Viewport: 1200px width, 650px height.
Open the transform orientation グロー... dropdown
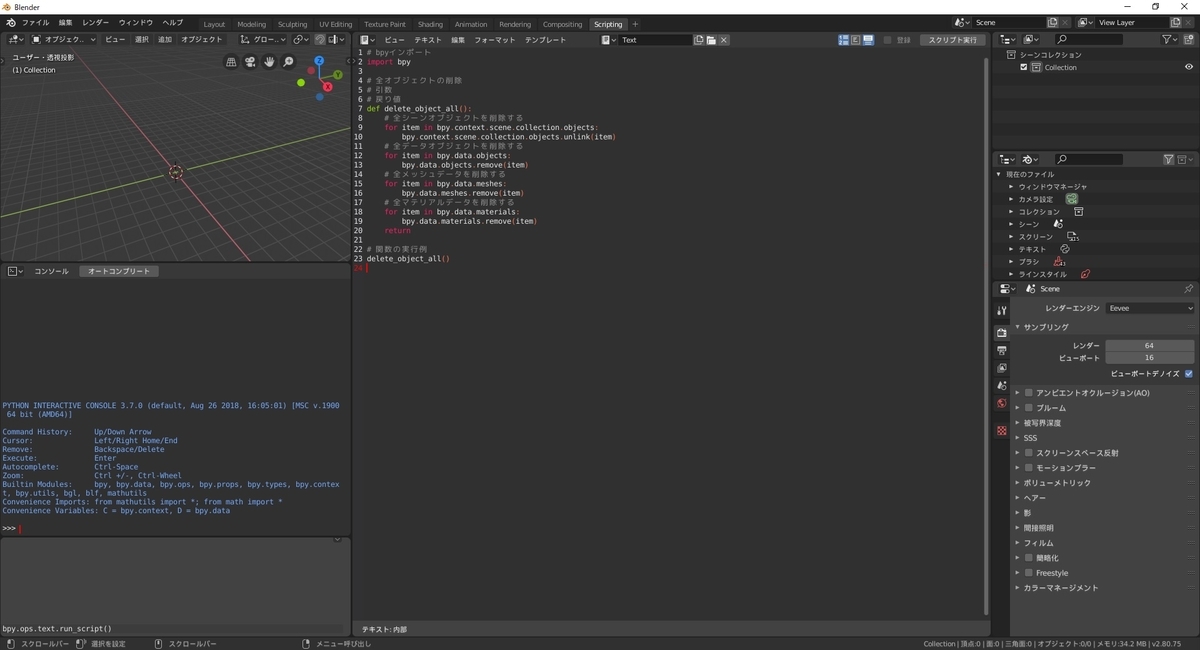pos(264,40)
